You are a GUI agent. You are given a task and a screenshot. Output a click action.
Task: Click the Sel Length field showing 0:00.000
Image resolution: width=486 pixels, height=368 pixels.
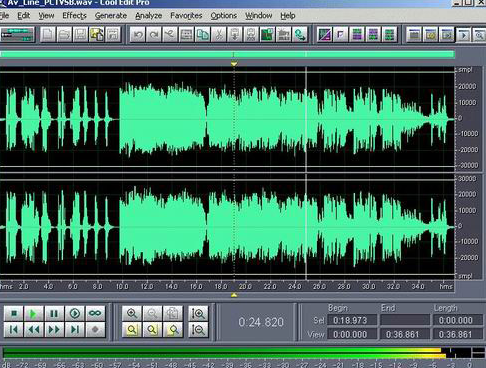[458, 320]
